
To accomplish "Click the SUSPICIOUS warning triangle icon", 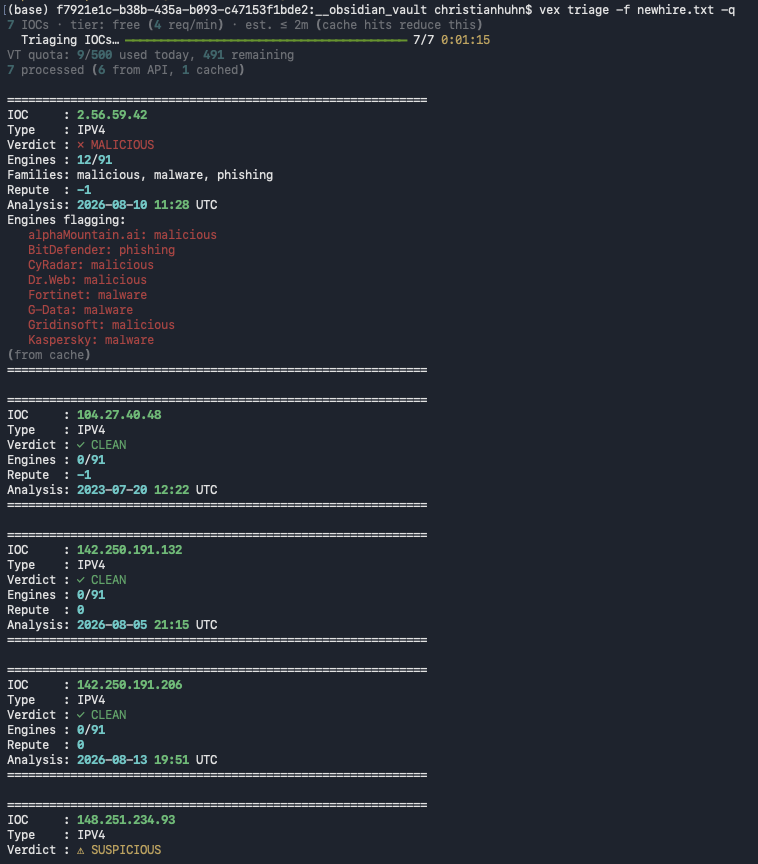I will tap(80, 850).
